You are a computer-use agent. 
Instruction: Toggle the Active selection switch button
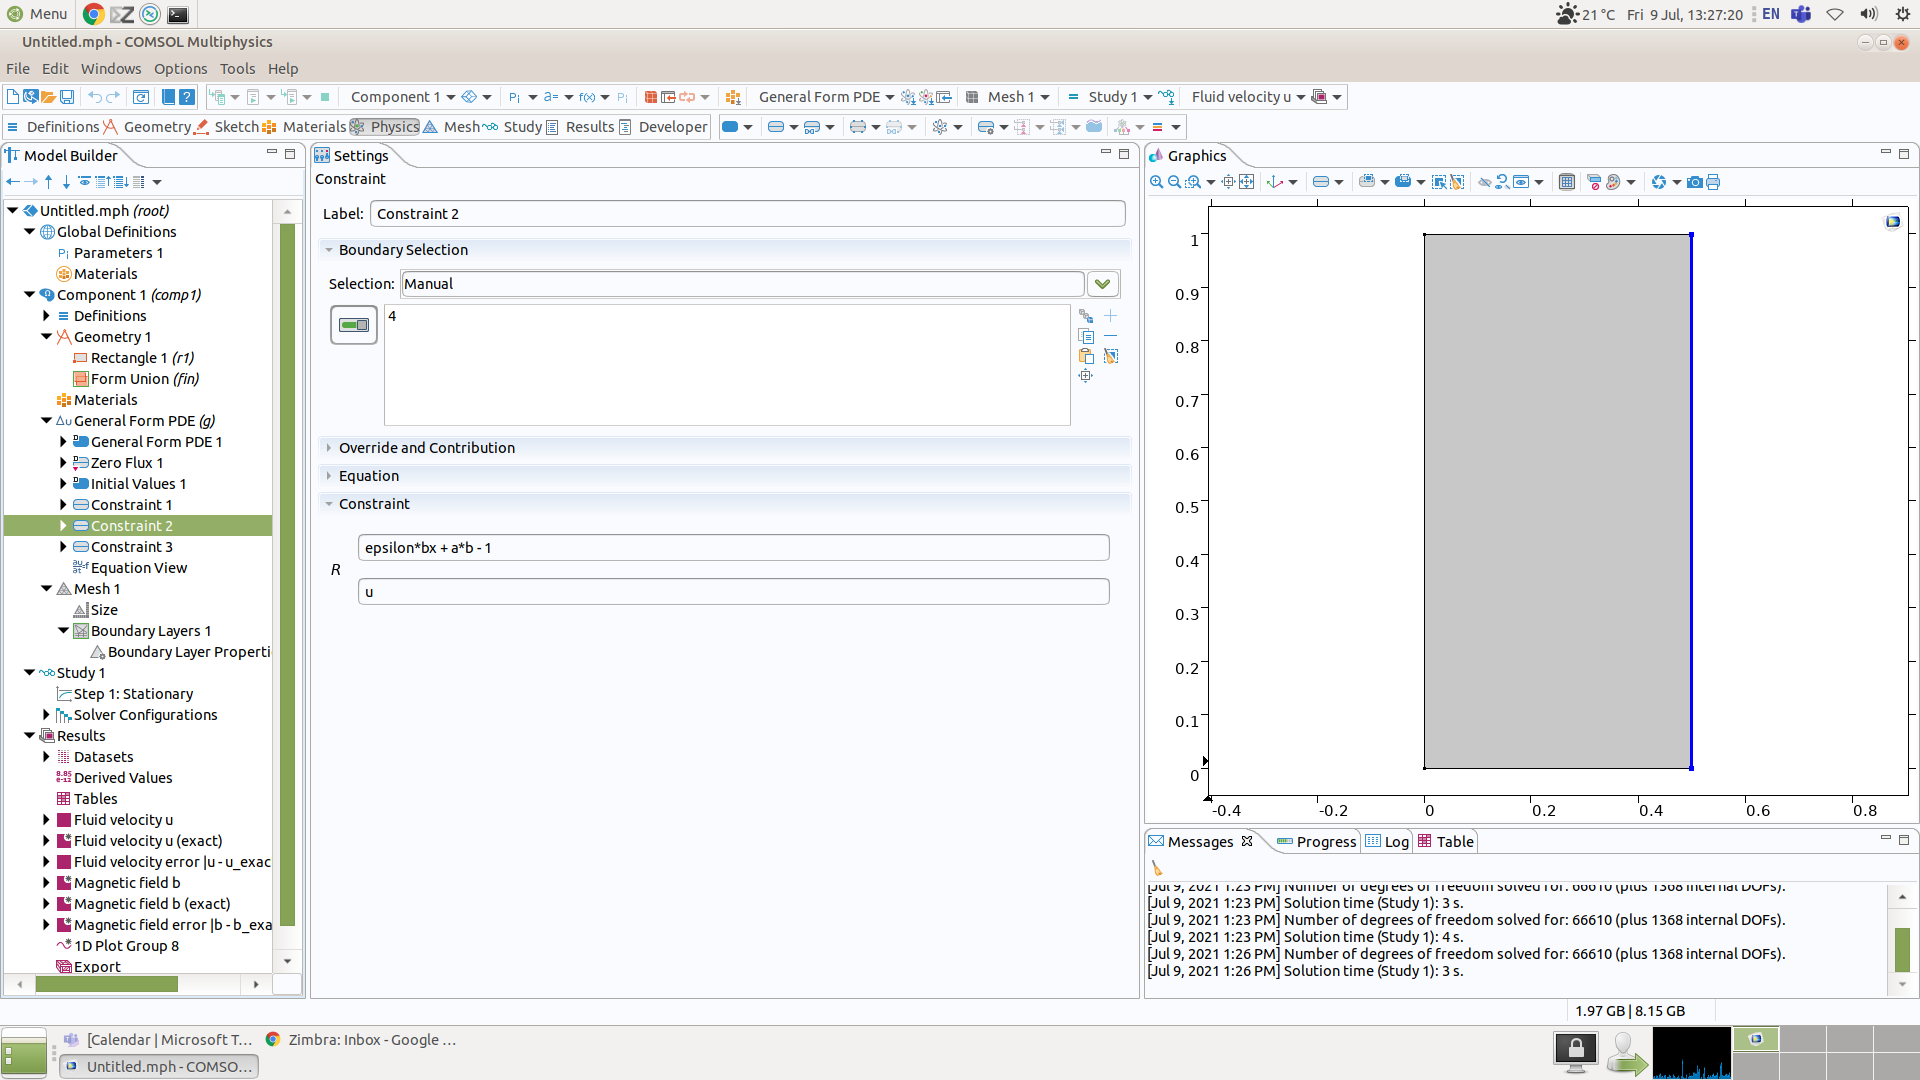coord(354,325)
